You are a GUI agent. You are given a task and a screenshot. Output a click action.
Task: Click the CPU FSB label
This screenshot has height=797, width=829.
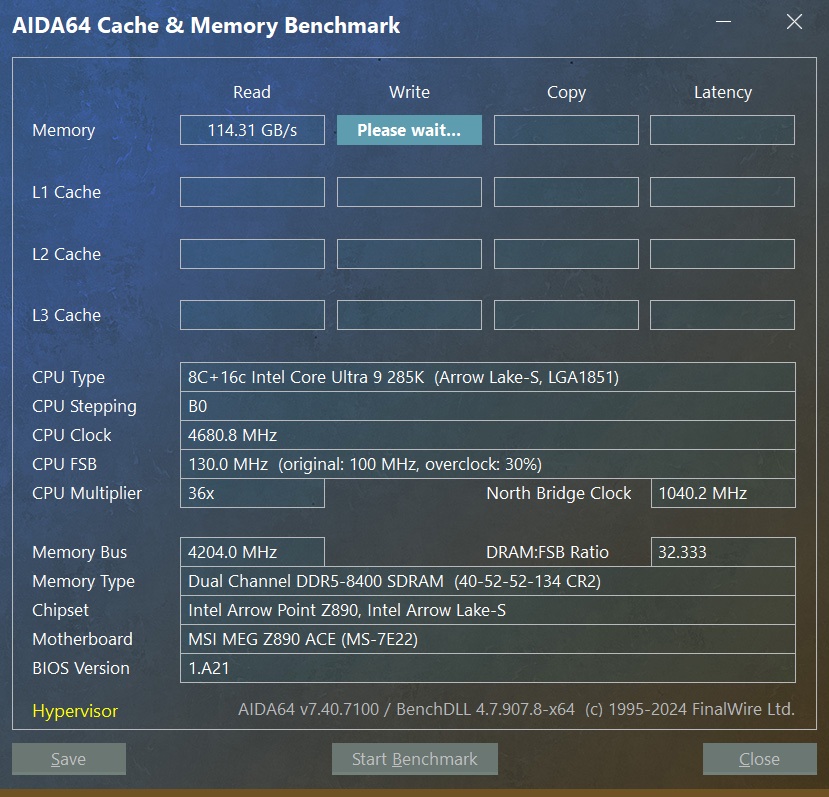click(65, 464)
